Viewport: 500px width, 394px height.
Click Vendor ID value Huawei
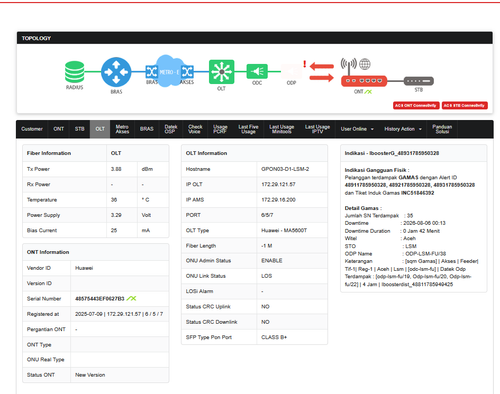tap(84, 268)
